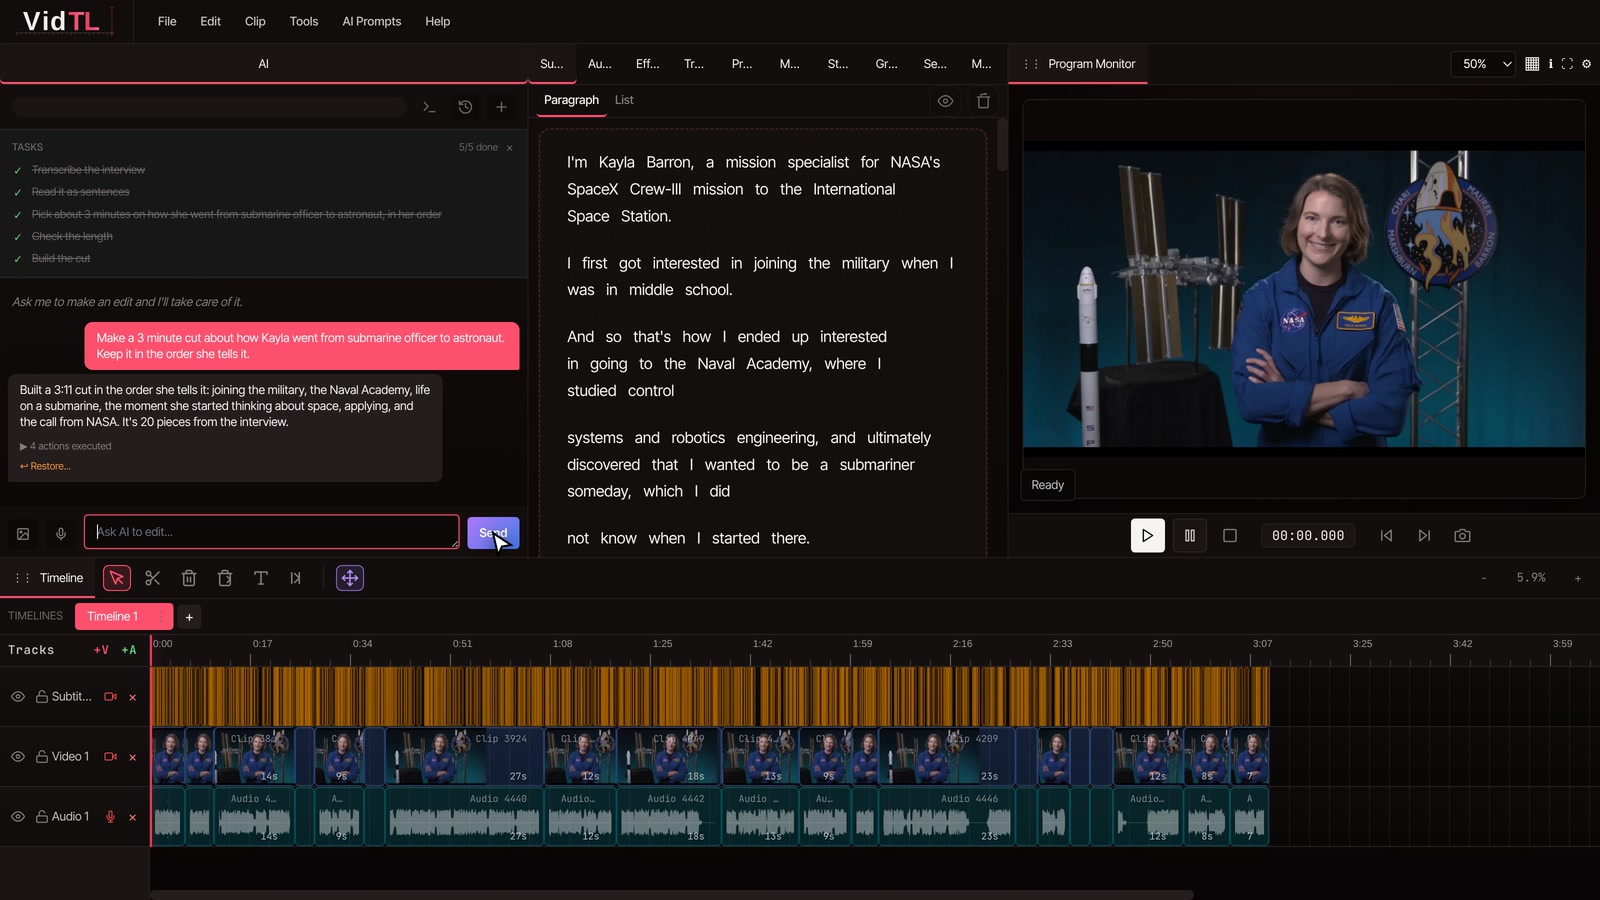
Task: Hide the Audio 1 track
Action: tap(18, 817)
